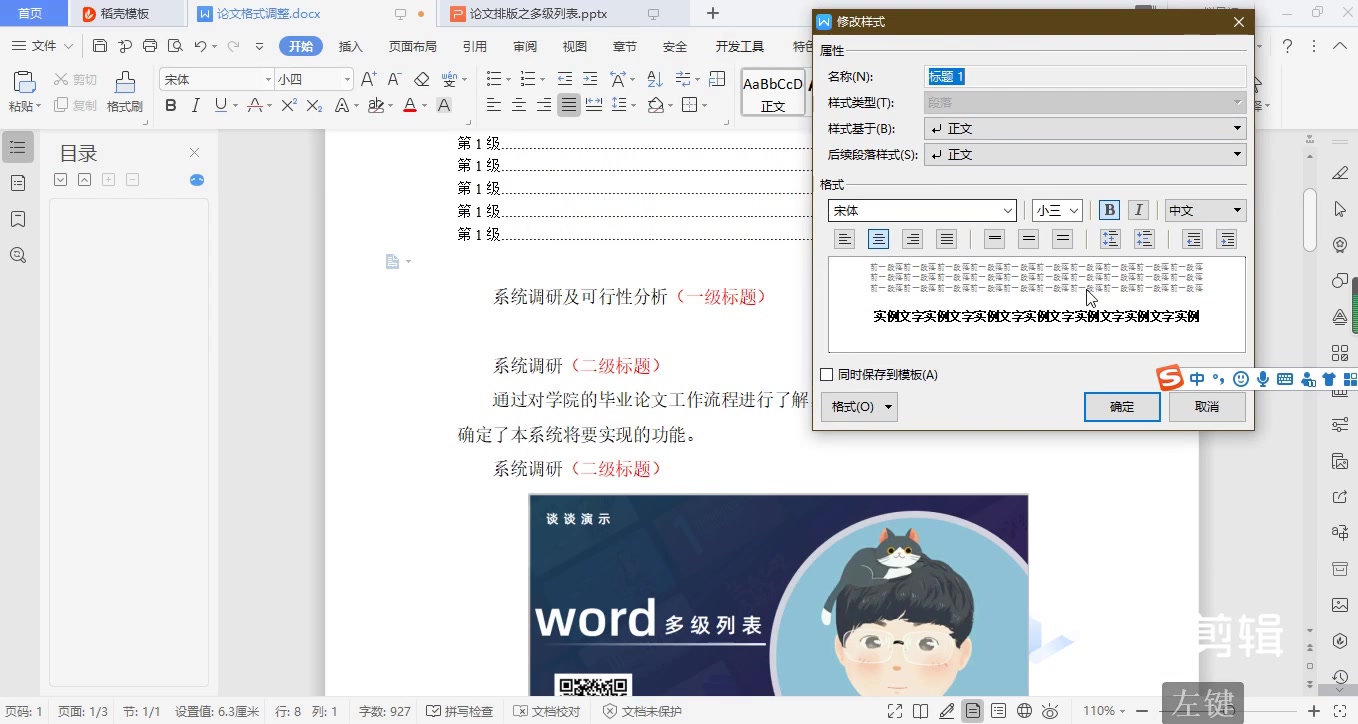Click the 取消 button
This screenshot has width=1358, height=724.
(1207, 407)
